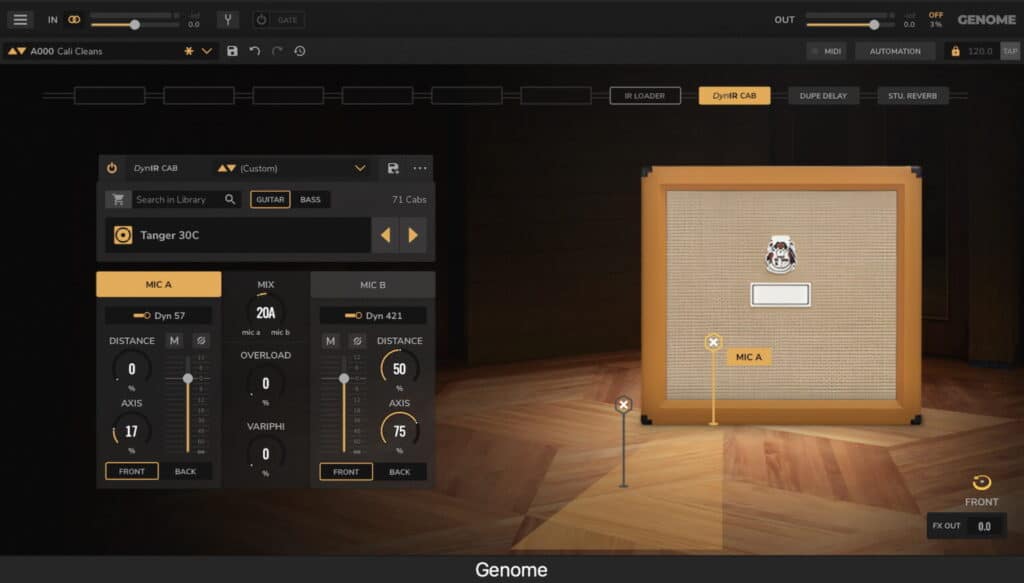Viewport: 1024px width, 583px height.
Task: Open the hamburger main menu
Action: (x=20, y=20)
